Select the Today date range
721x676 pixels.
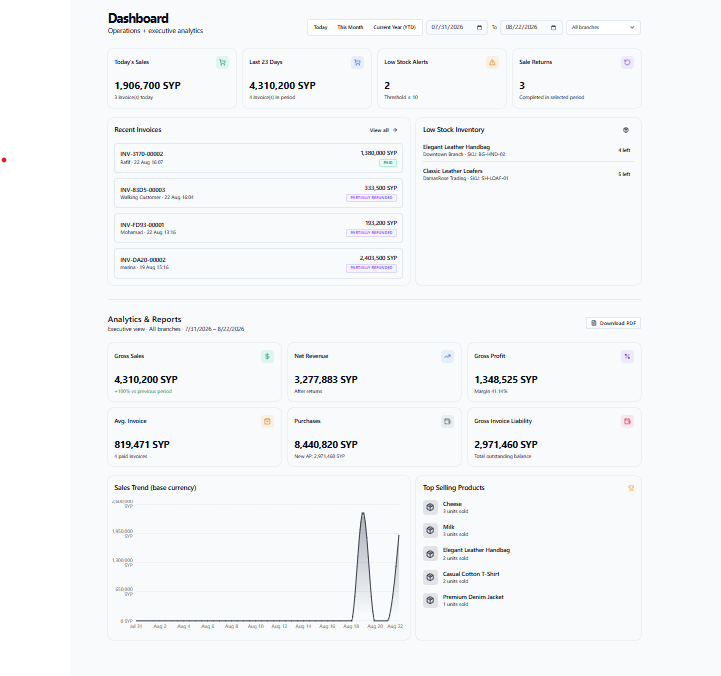(x=320, y=28)
